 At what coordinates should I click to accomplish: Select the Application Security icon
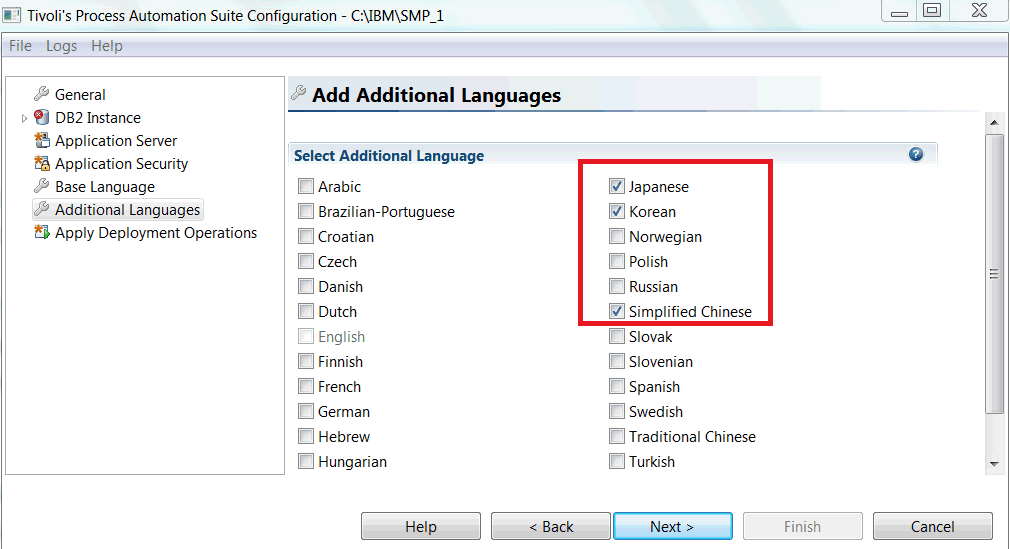[41, 164]
